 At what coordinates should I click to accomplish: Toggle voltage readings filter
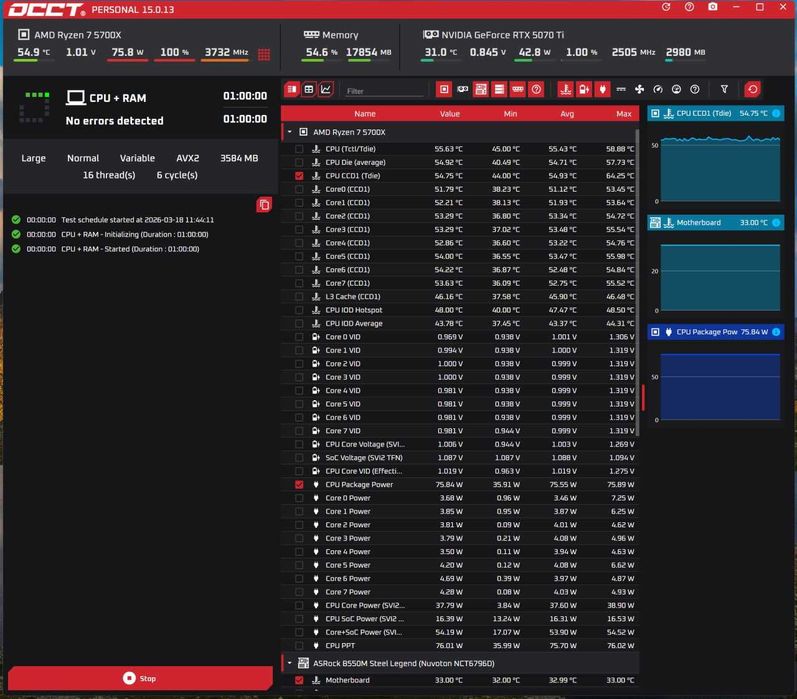click(584, 89)
